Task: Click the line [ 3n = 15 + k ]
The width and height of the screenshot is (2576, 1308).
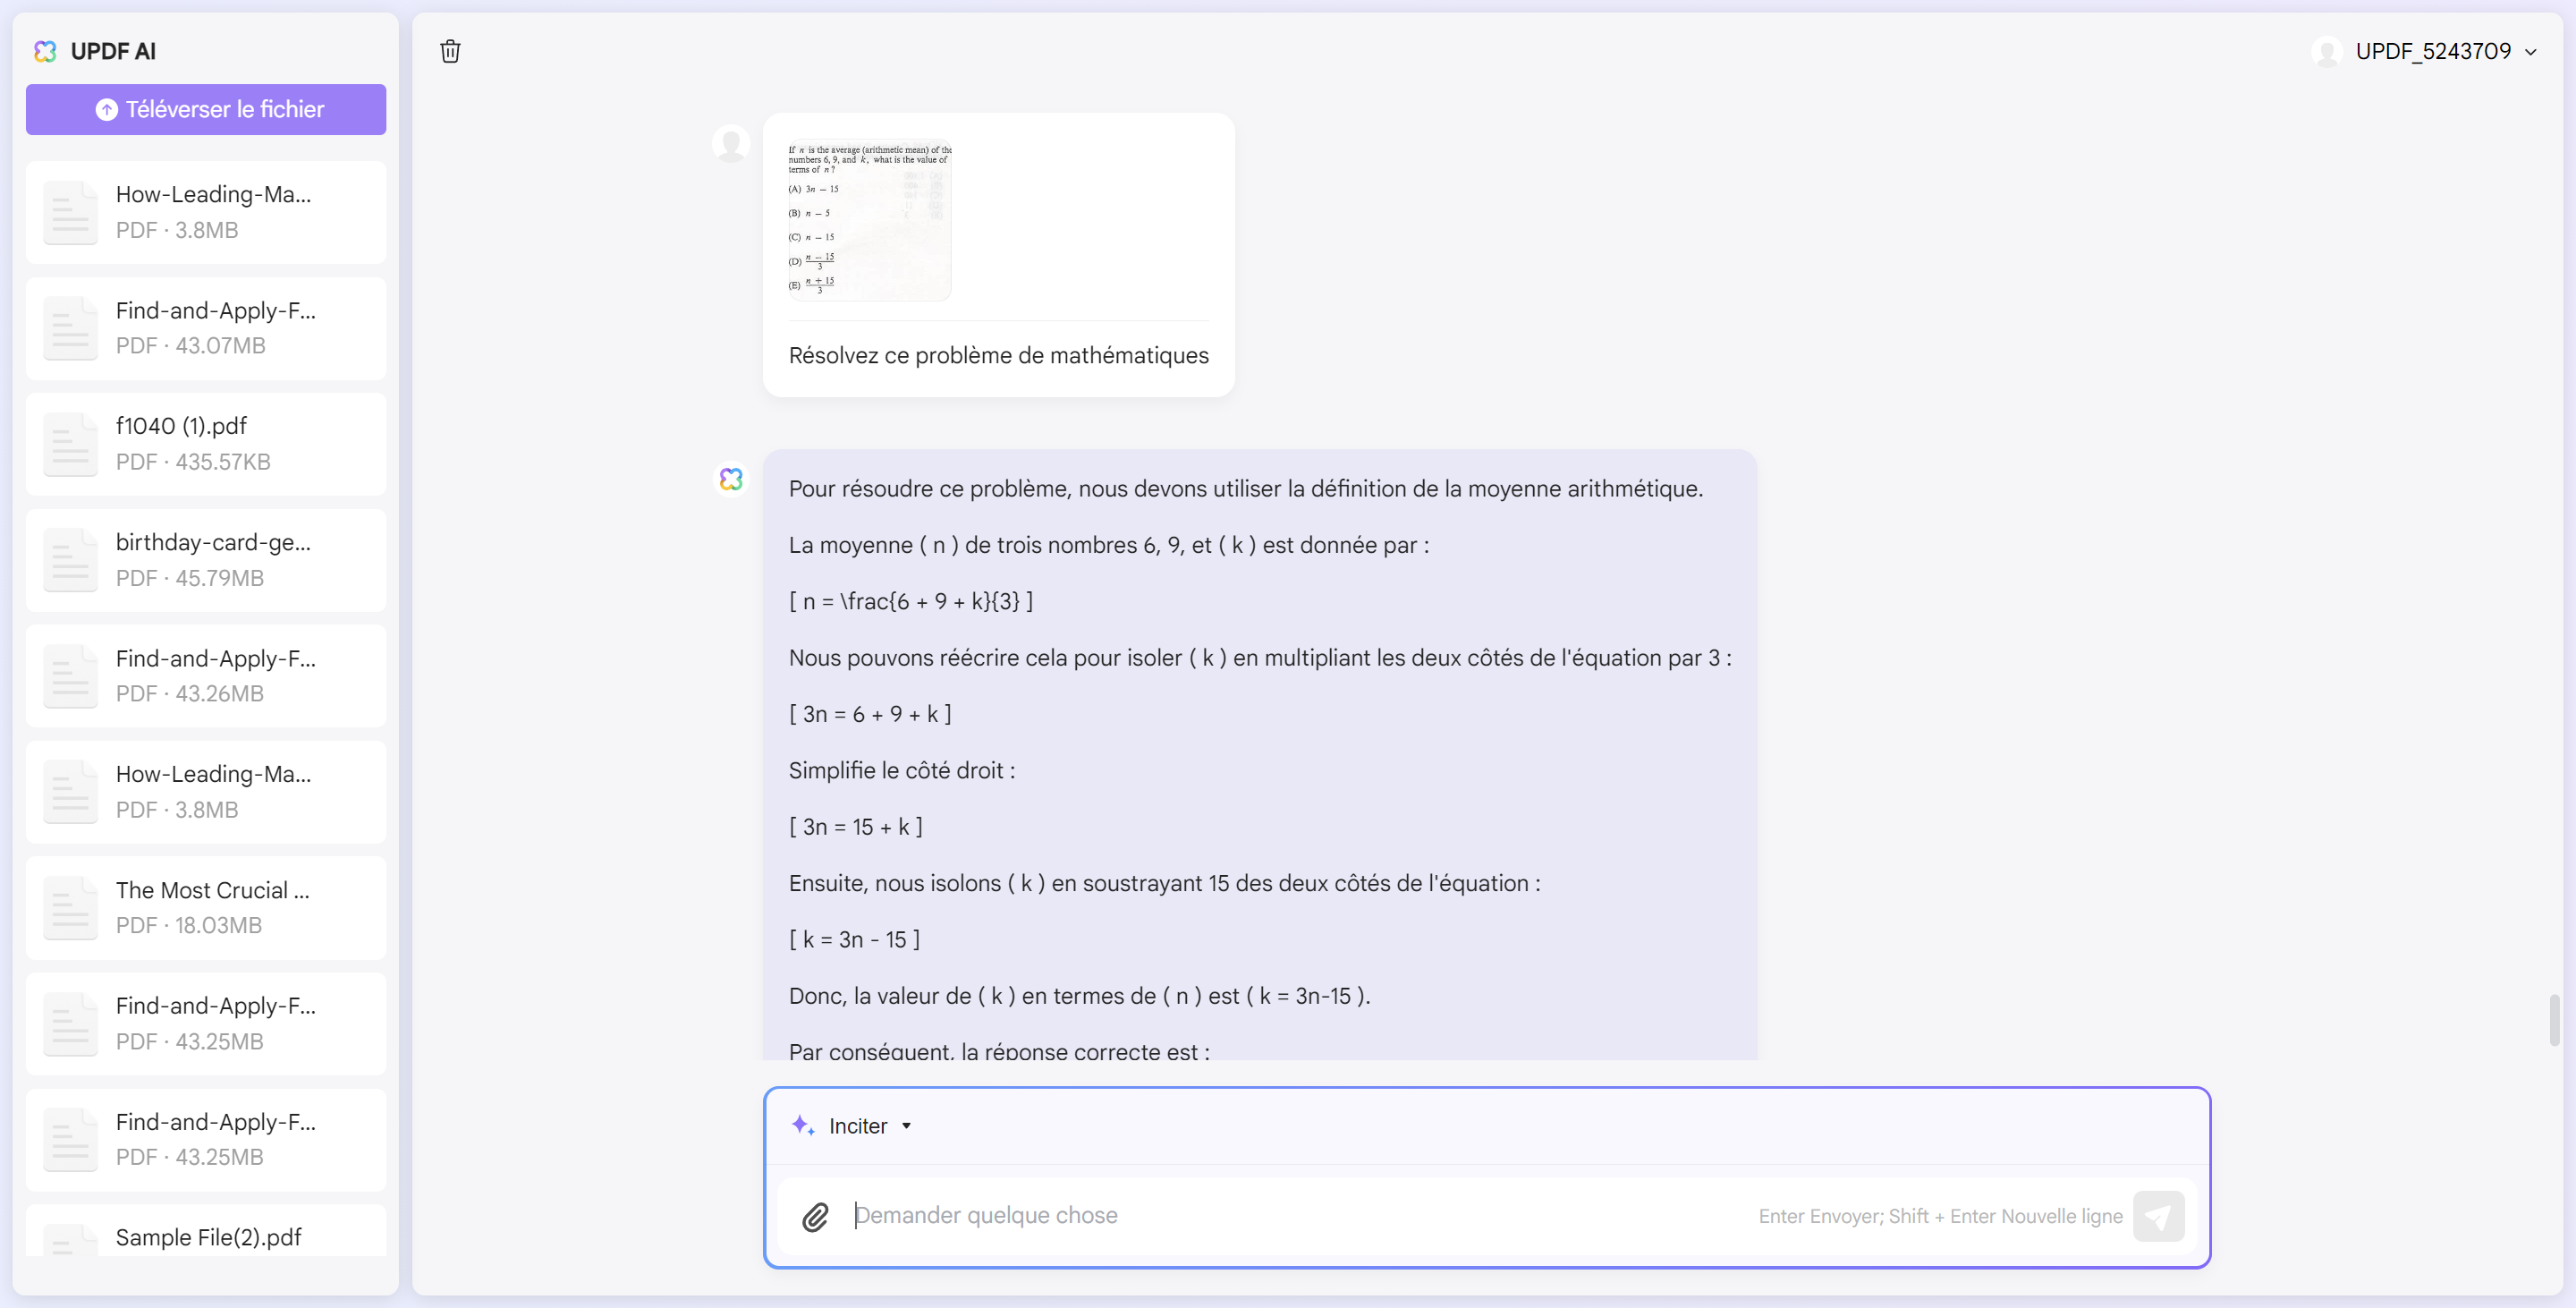Action: tap(856, 826)
